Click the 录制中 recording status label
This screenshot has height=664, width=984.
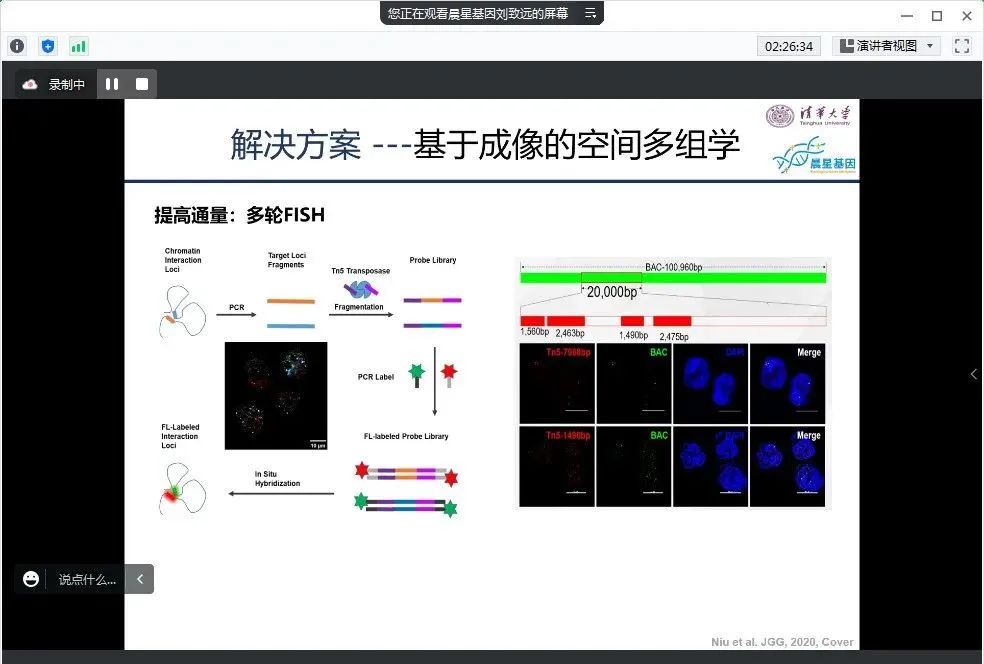pos(67,85)
